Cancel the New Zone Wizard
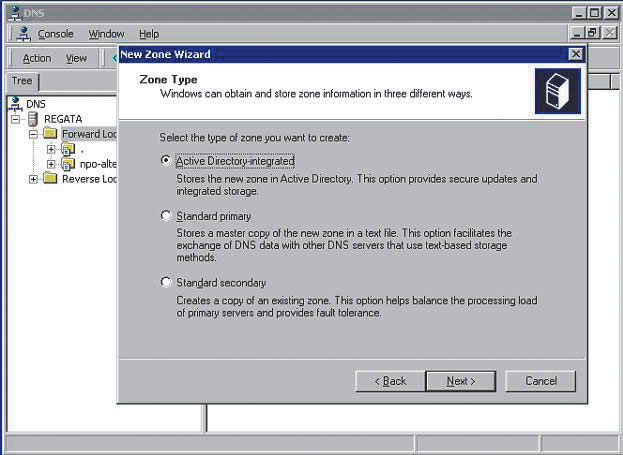623x455 pixels. [540, 381]
